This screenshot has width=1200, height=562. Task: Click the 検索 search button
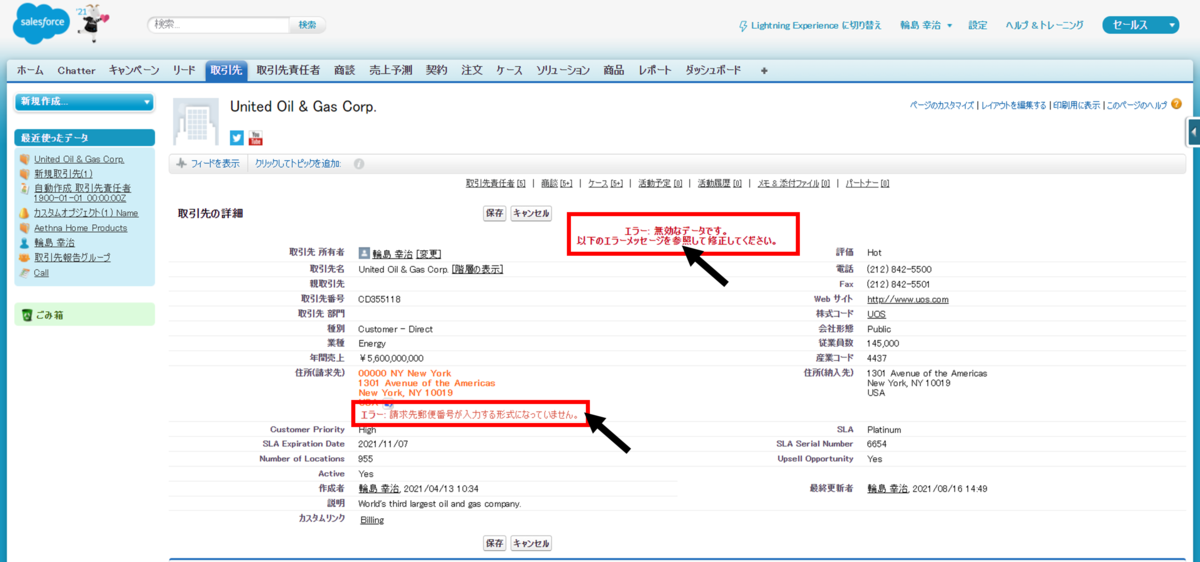307,25
